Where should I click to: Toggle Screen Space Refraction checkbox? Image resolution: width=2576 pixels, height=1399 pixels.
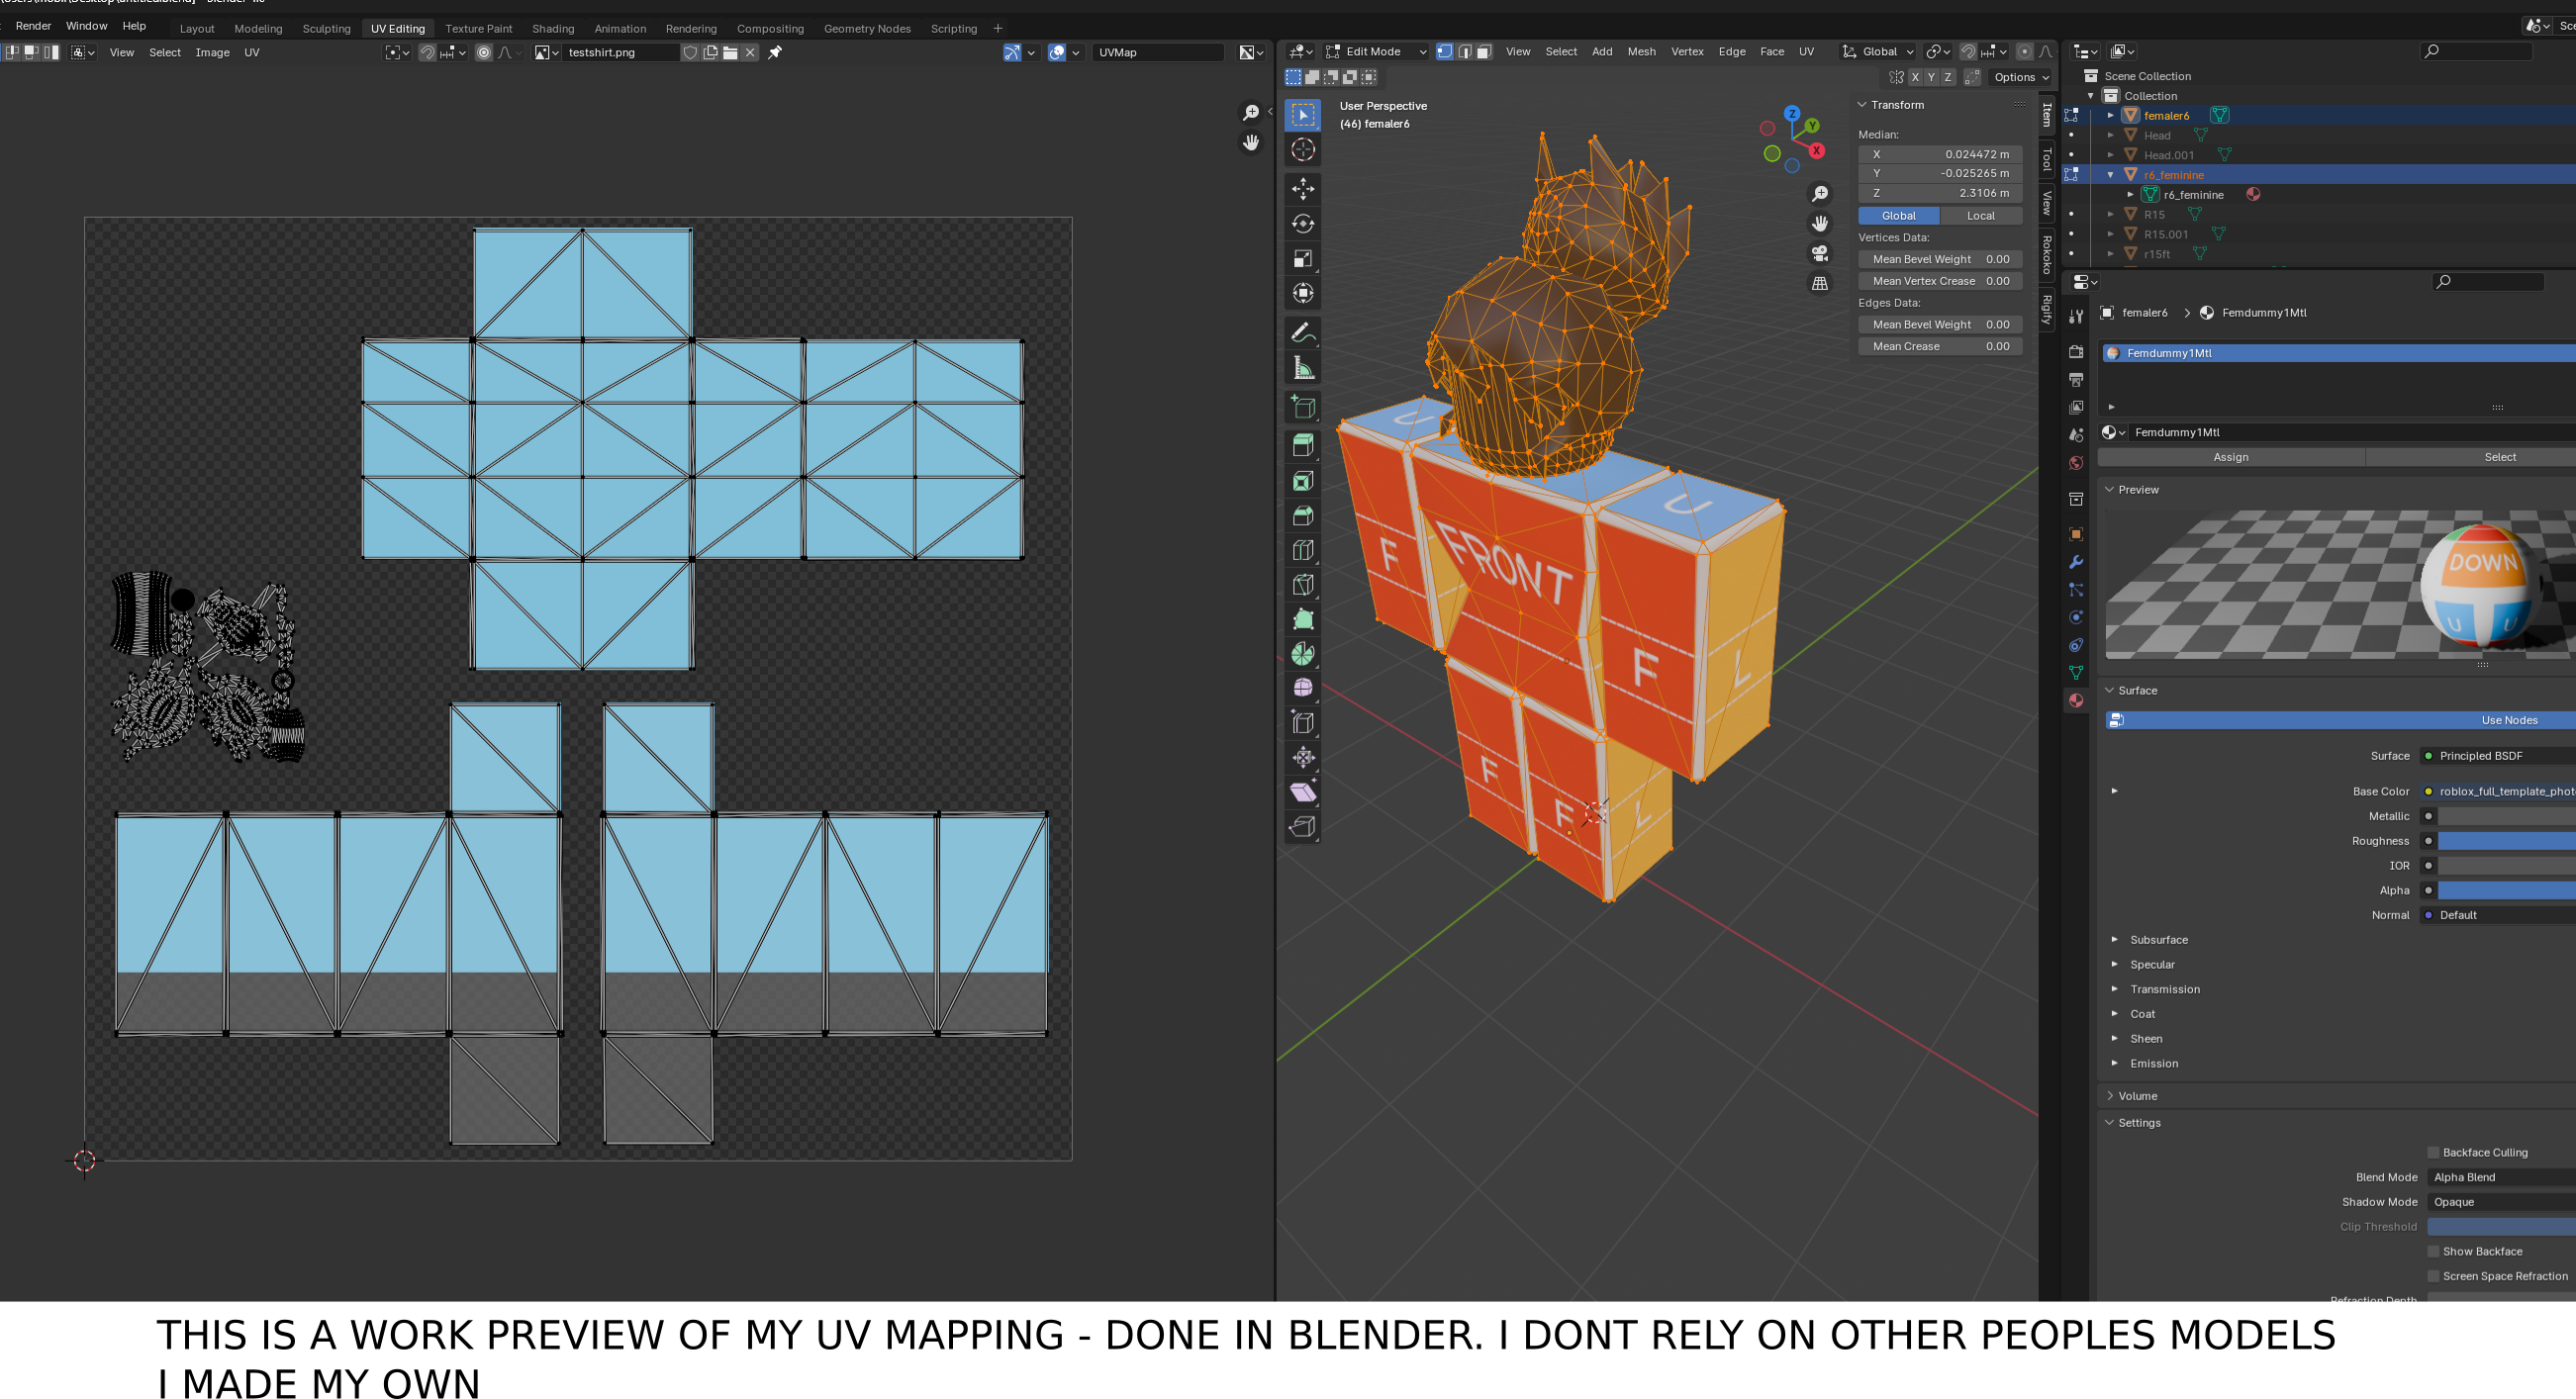click(x=2433, y=1276)
